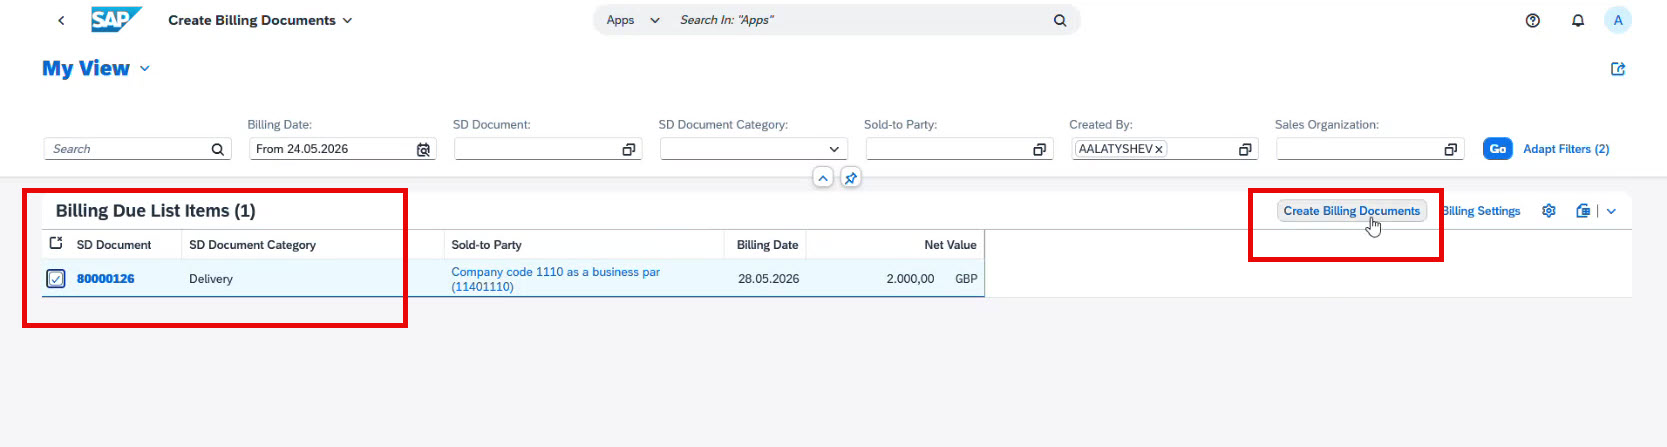Open Company code 1110 business partner link
The height and width of the screenshot is (447, 1667).
coord(555,279)
